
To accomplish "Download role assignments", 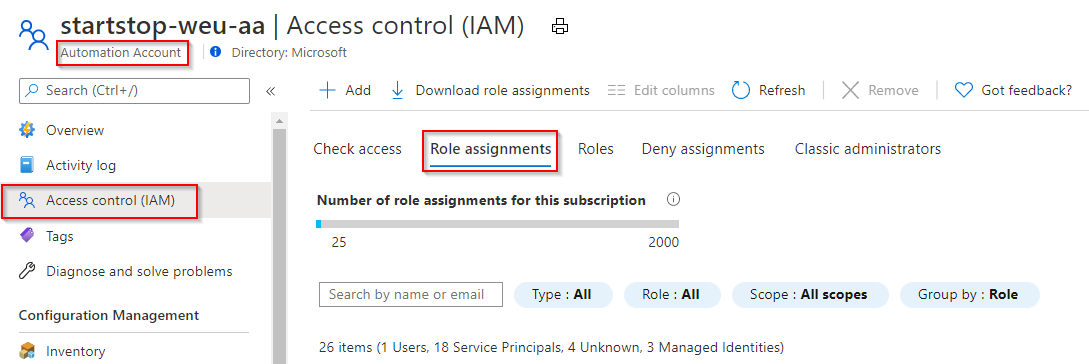I will tap(490, 90).
